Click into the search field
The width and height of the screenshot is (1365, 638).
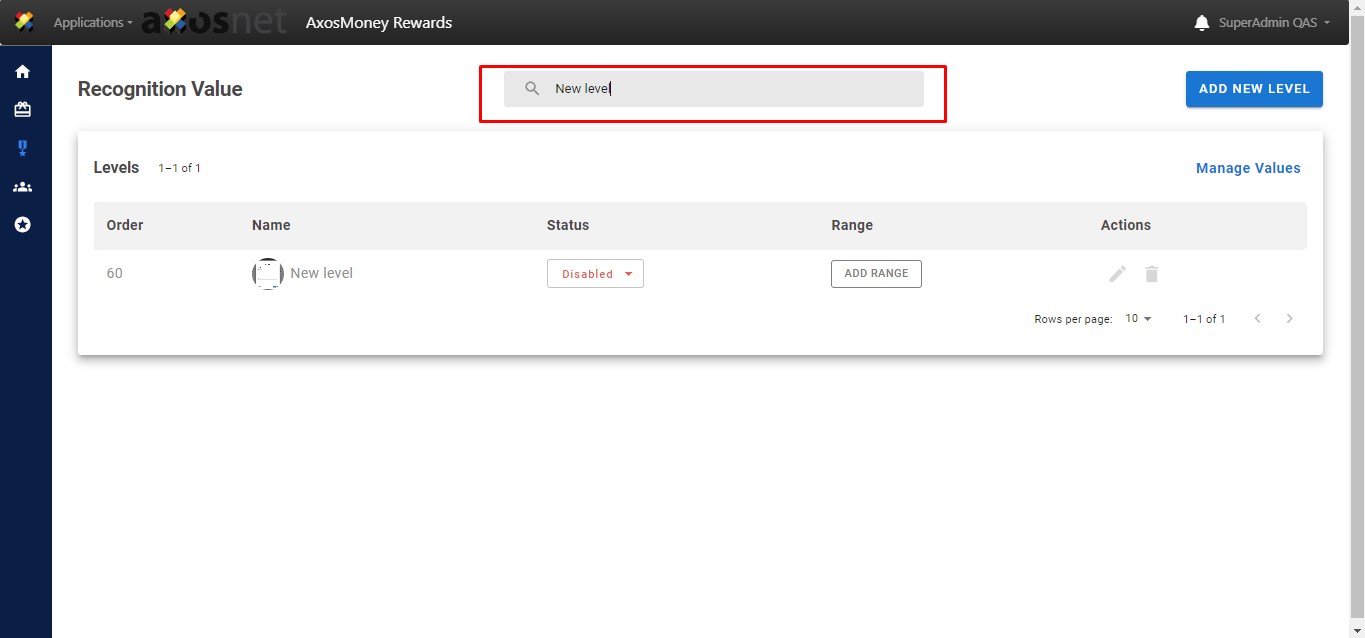tap(730, 89)
